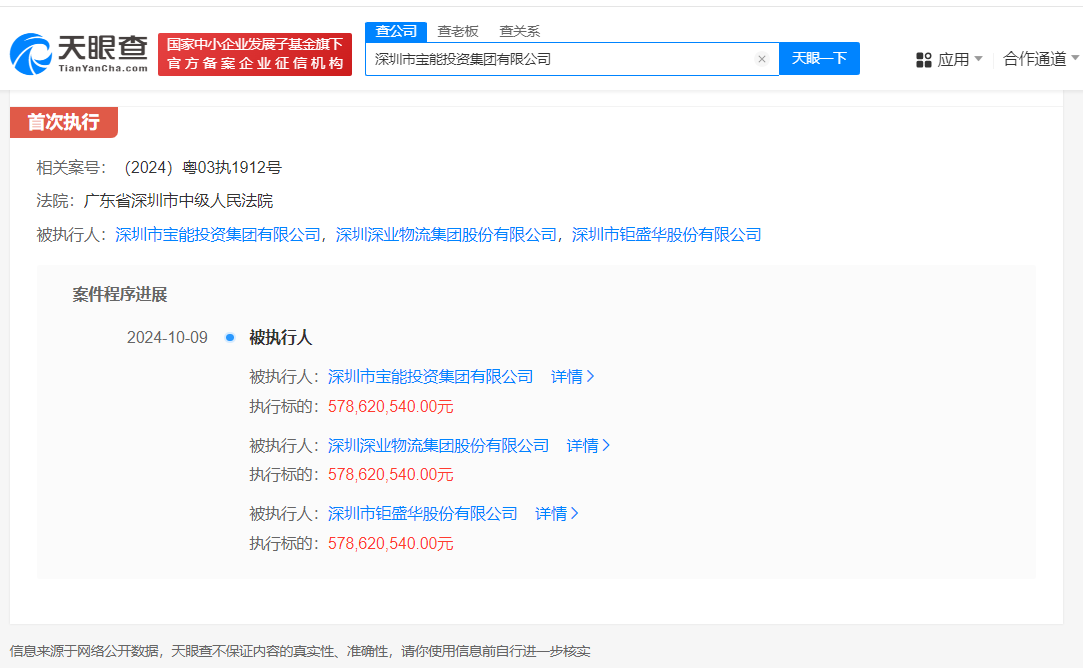Viewport: 1083px width, 668px height.
Task: Open 深圳市钜盛华股份有限公司 link in case progress
Action: coord(422,514)
